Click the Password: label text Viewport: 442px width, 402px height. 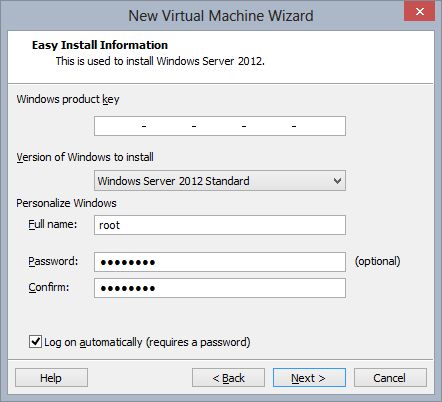(53, 261)
